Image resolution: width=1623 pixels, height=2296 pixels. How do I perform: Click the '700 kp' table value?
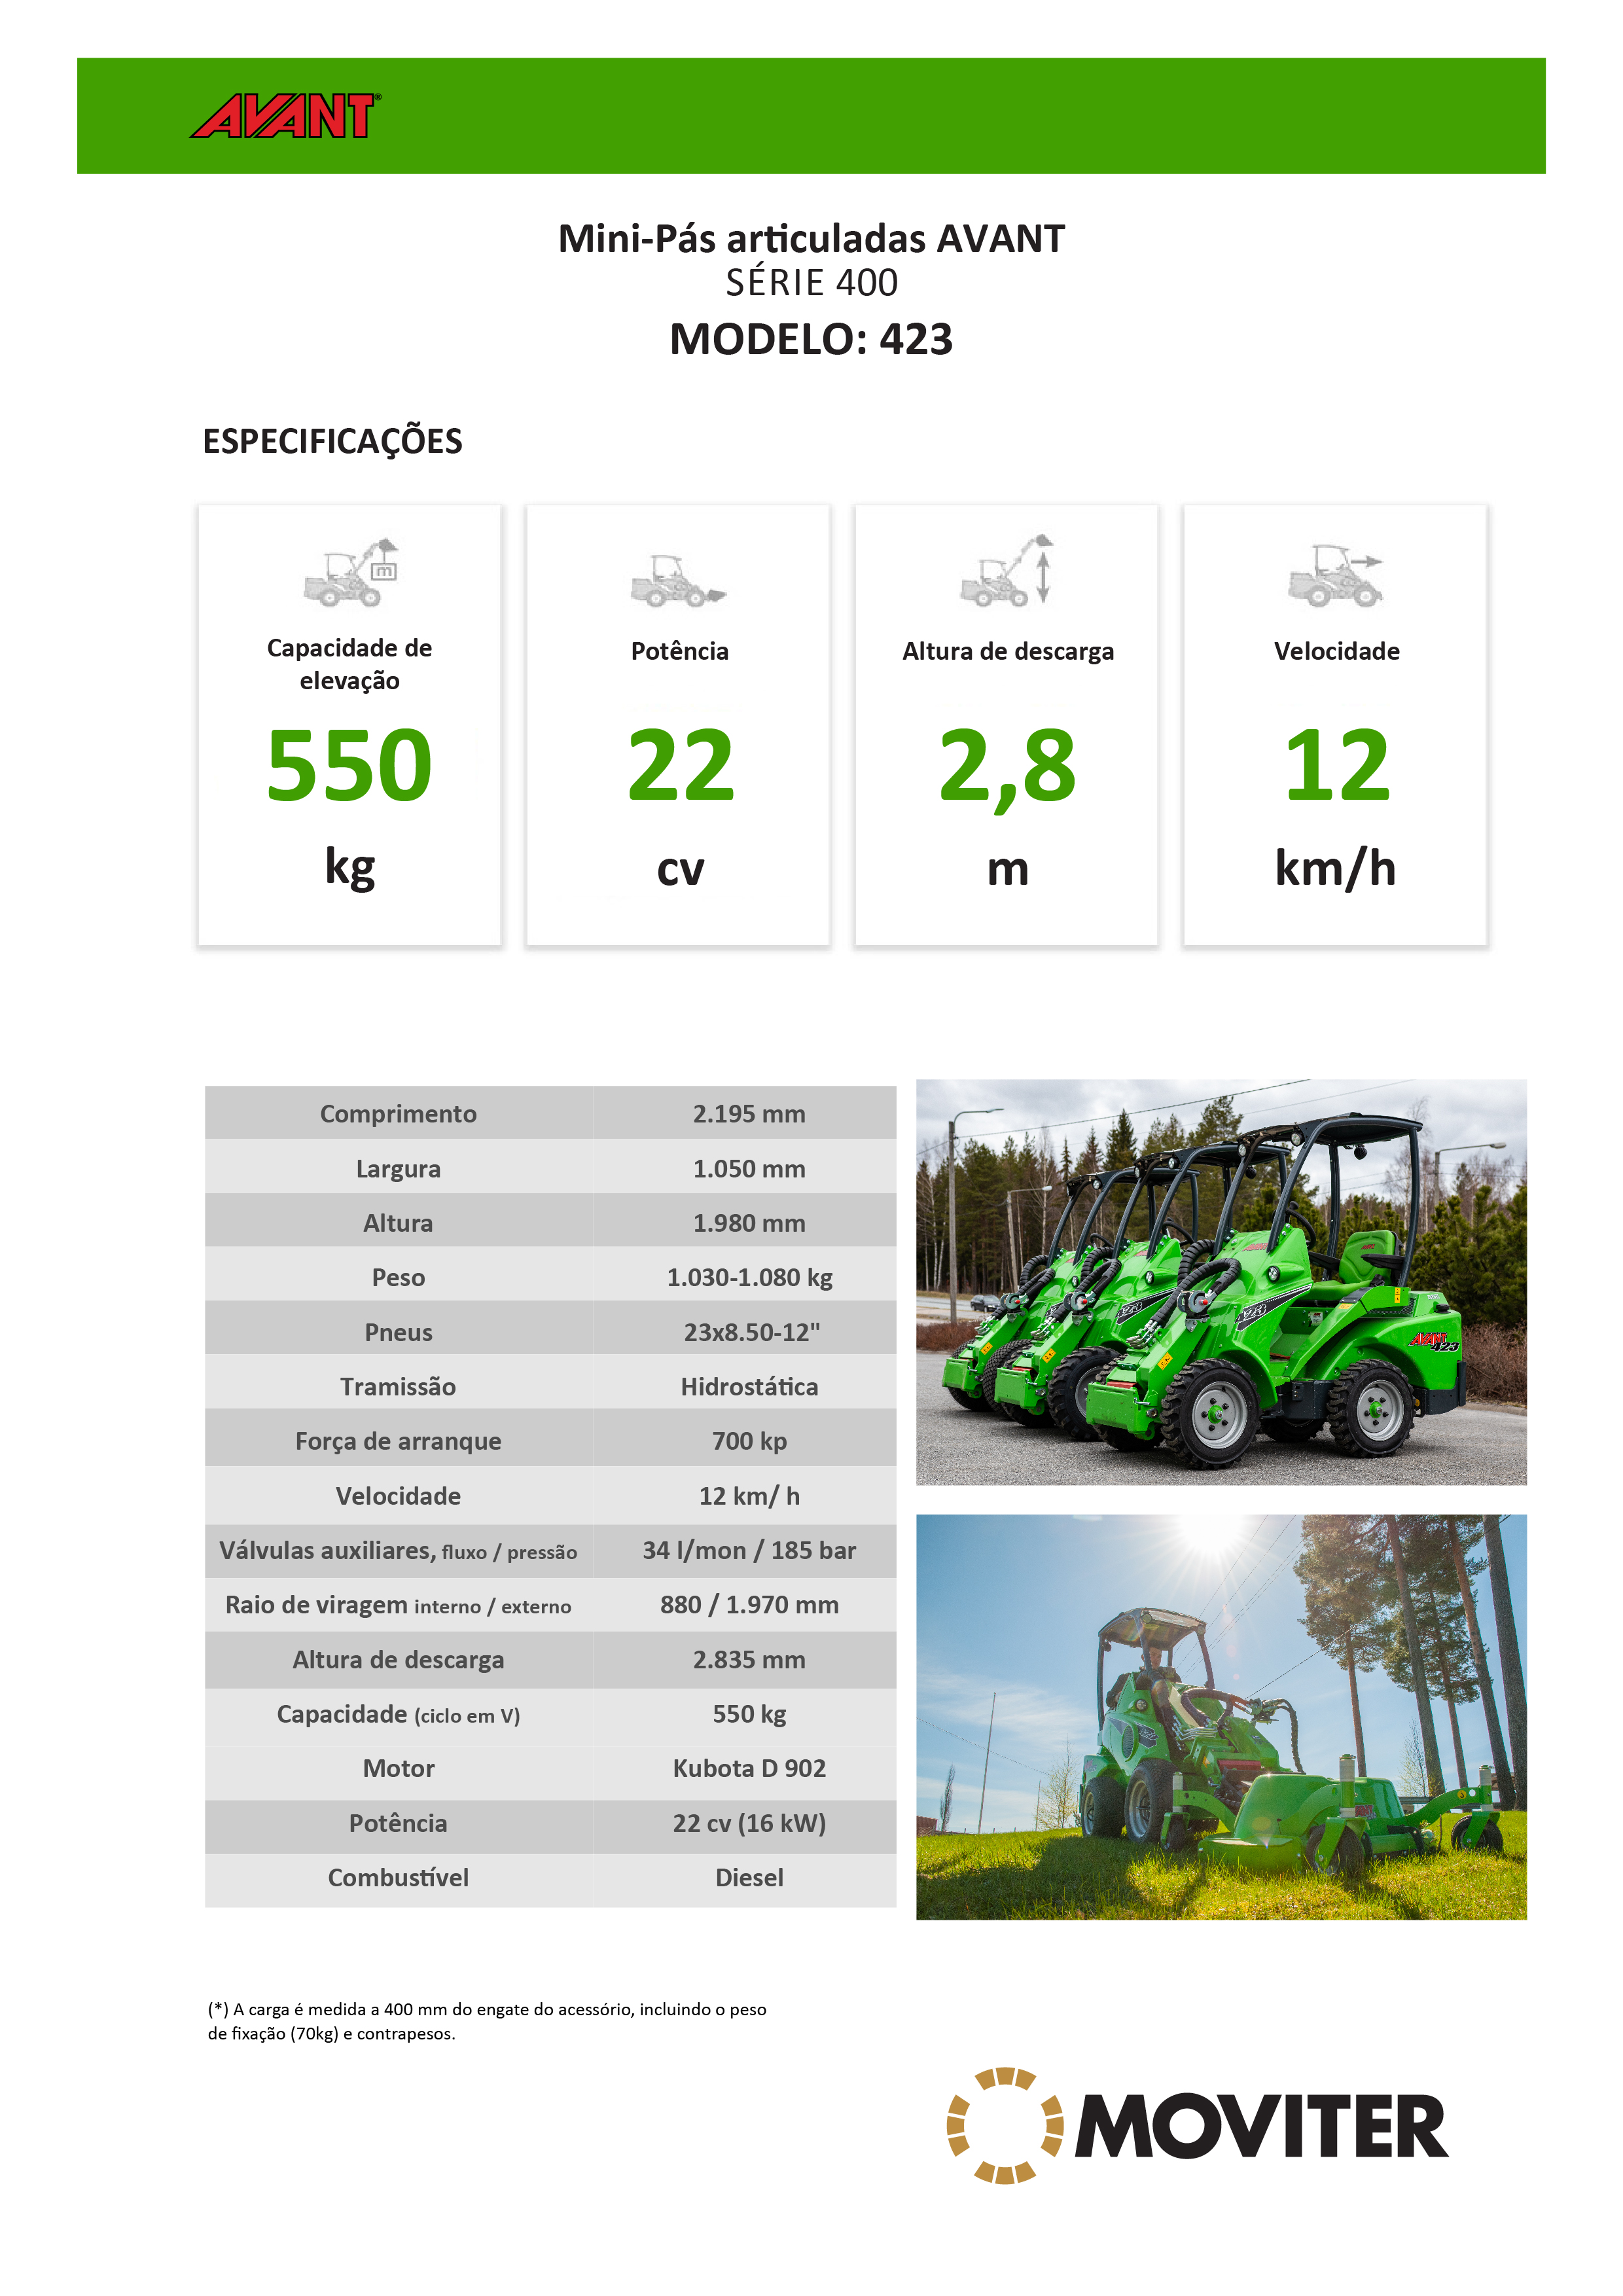tap(749, 1441)
